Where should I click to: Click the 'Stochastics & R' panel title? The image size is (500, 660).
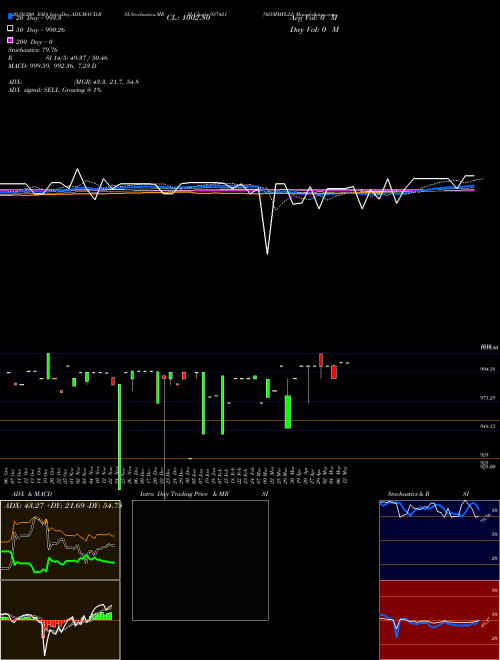pyautogui.click(x=408, y=494)
